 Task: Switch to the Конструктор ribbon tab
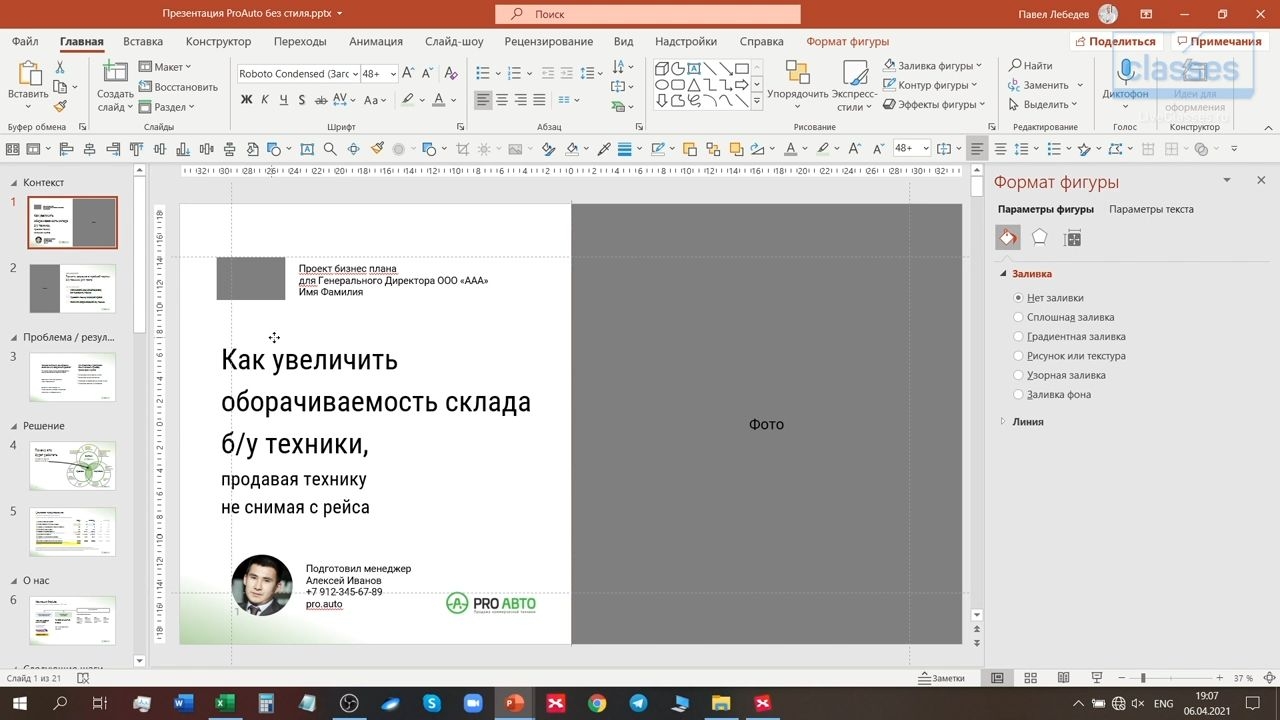[x=218, y=42]
